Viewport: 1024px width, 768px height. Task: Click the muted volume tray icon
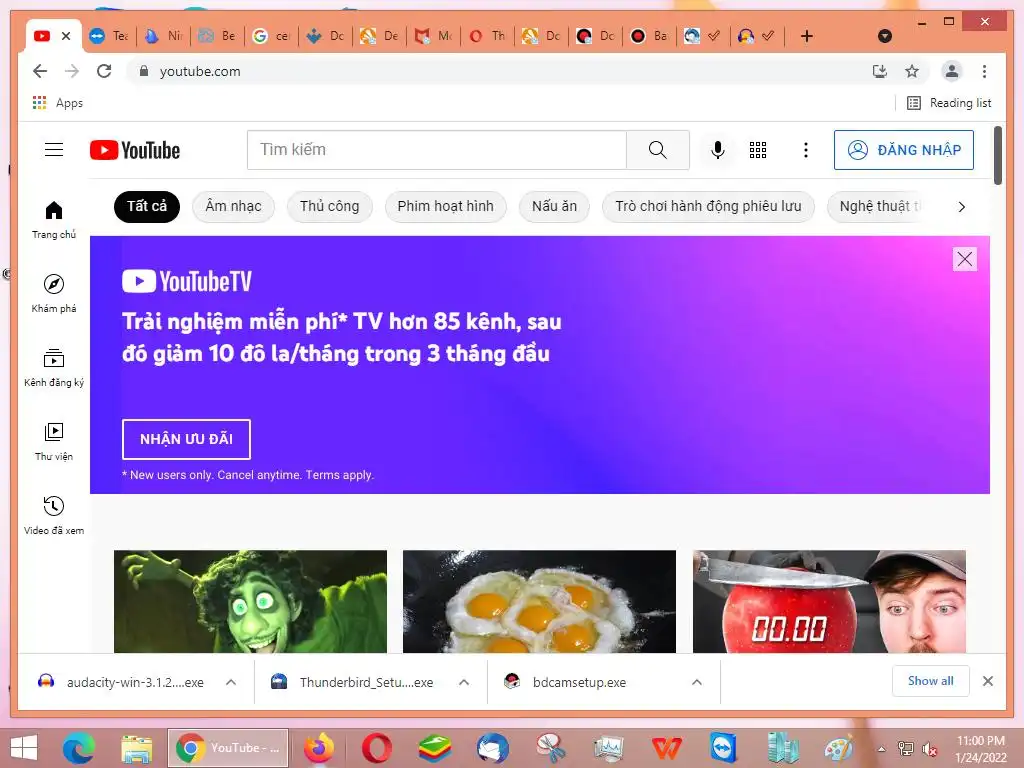coord(929,749)
